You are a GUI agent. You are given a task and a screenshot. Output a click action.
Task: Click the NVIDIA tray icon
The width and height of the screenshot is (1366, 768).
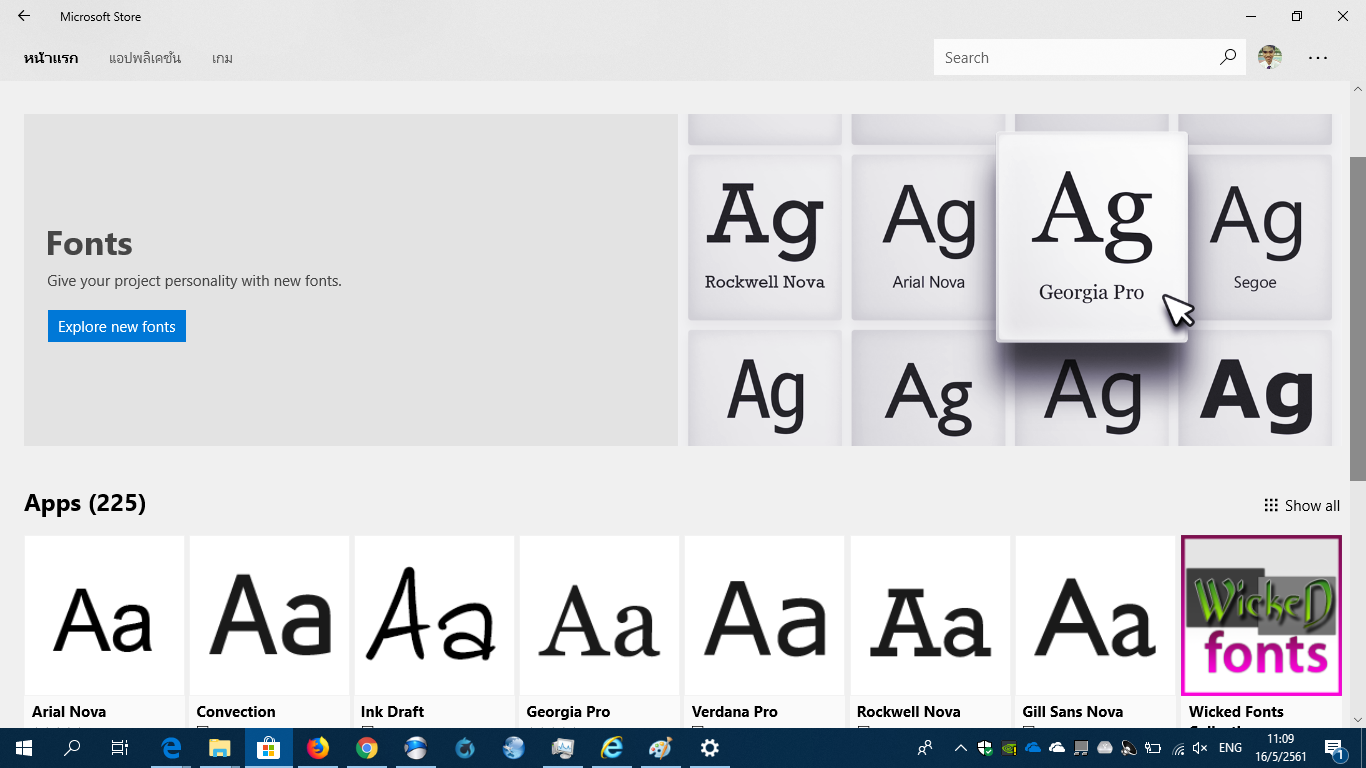[x=1009, y=747]
